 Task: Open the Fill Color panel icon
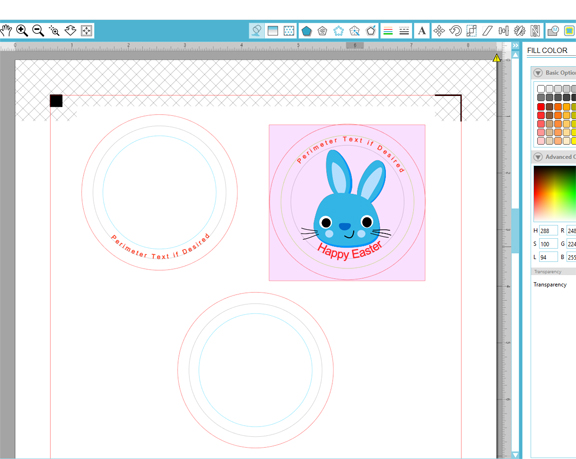tap(256, 30)
